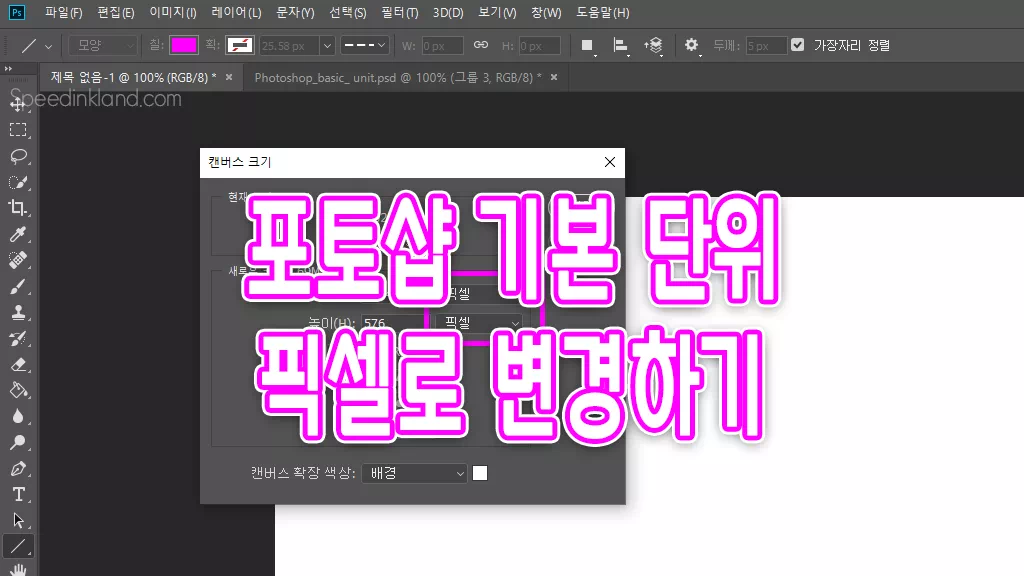Switch to the Photoshop_basic_ unit.psd tab
The width and height of the screenshot is (1024, 576).
(397, 77)
